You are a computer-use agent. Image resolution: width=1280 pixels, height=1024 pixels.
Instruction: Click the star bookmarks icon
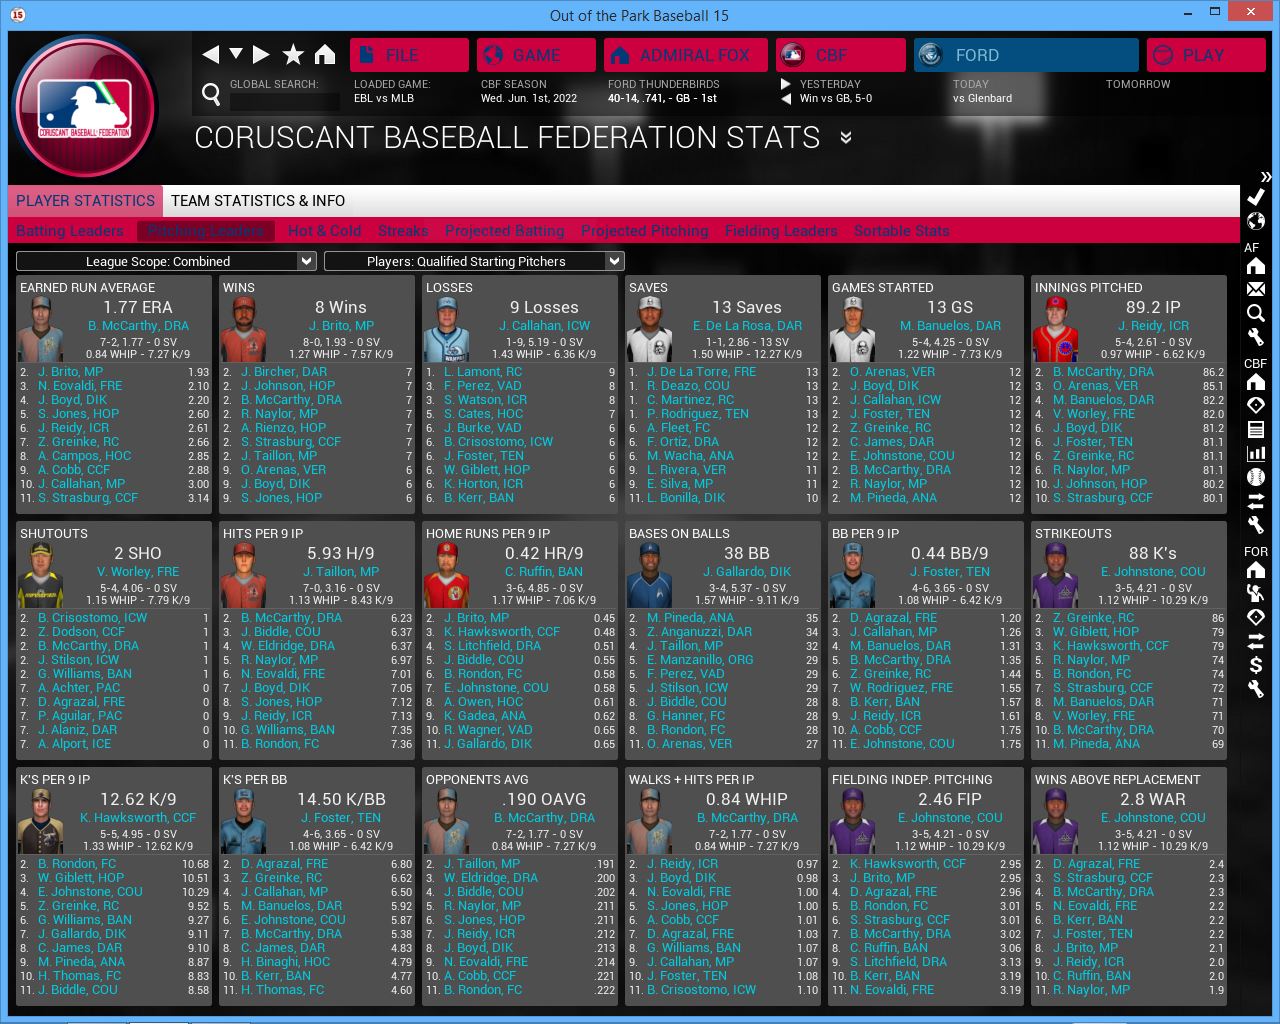[x=293, y=54]
